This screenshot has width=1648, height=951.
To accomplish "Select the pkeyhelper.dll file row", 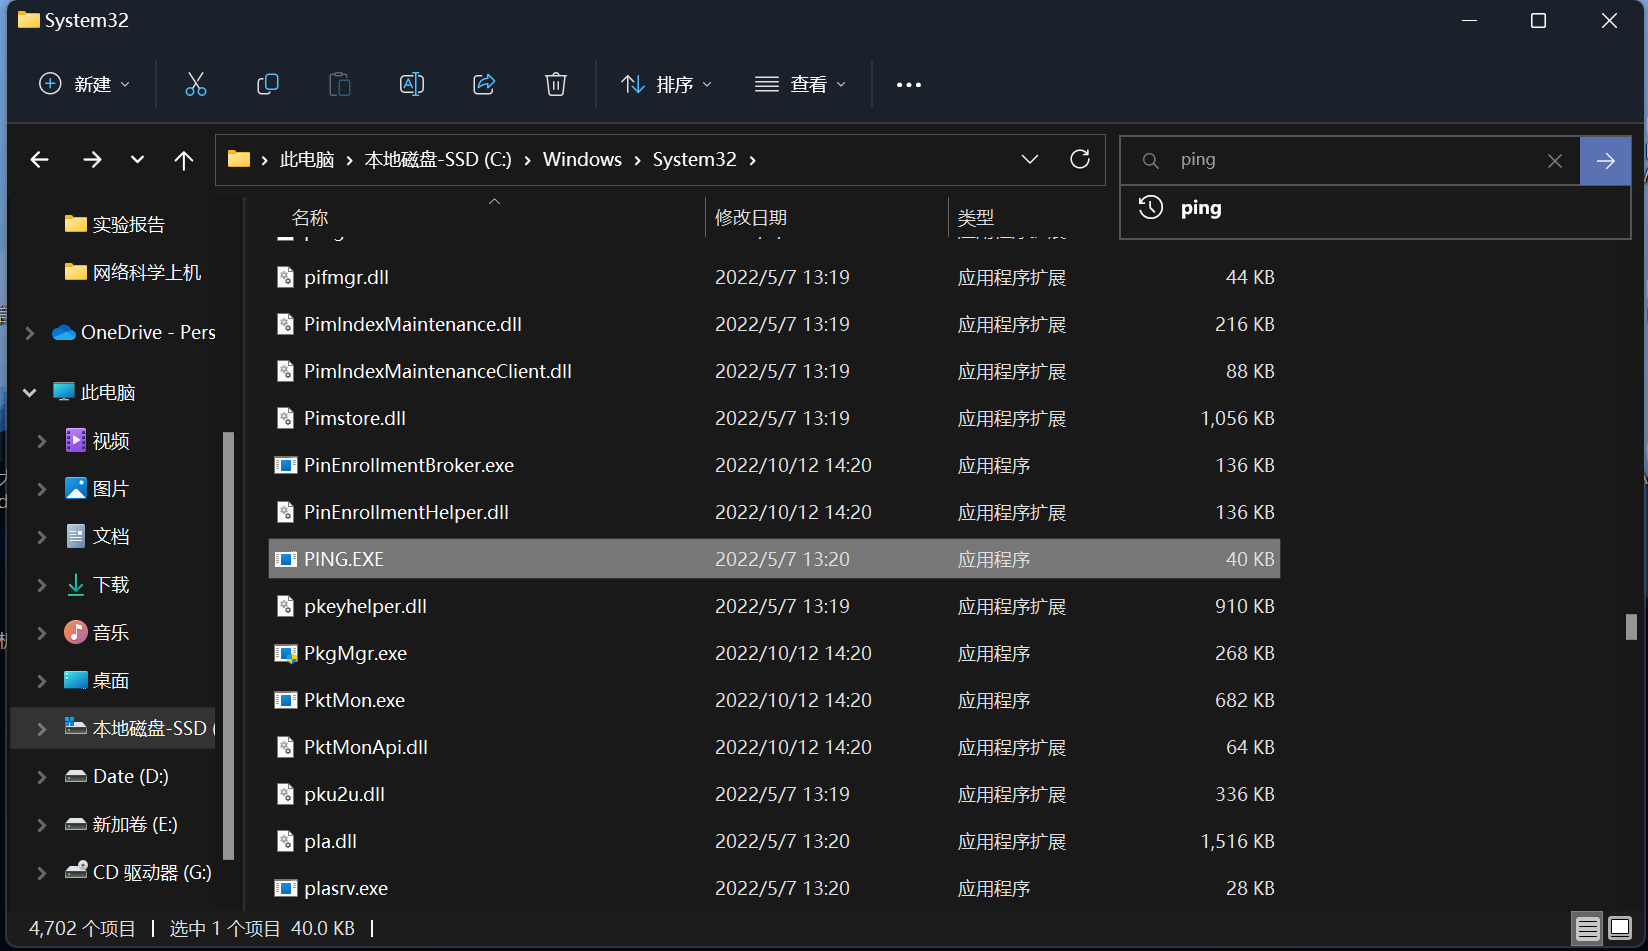I will [774, 606].
